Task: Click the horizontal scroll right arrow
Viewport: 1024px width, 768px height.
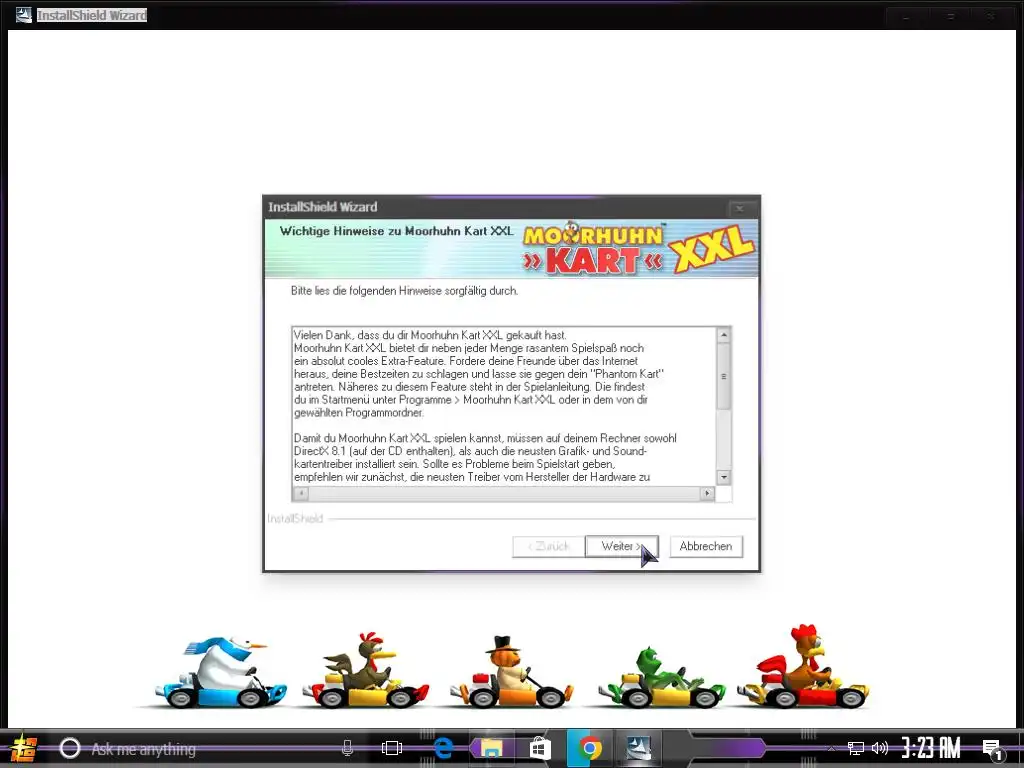Action: (x=707, y=493)
